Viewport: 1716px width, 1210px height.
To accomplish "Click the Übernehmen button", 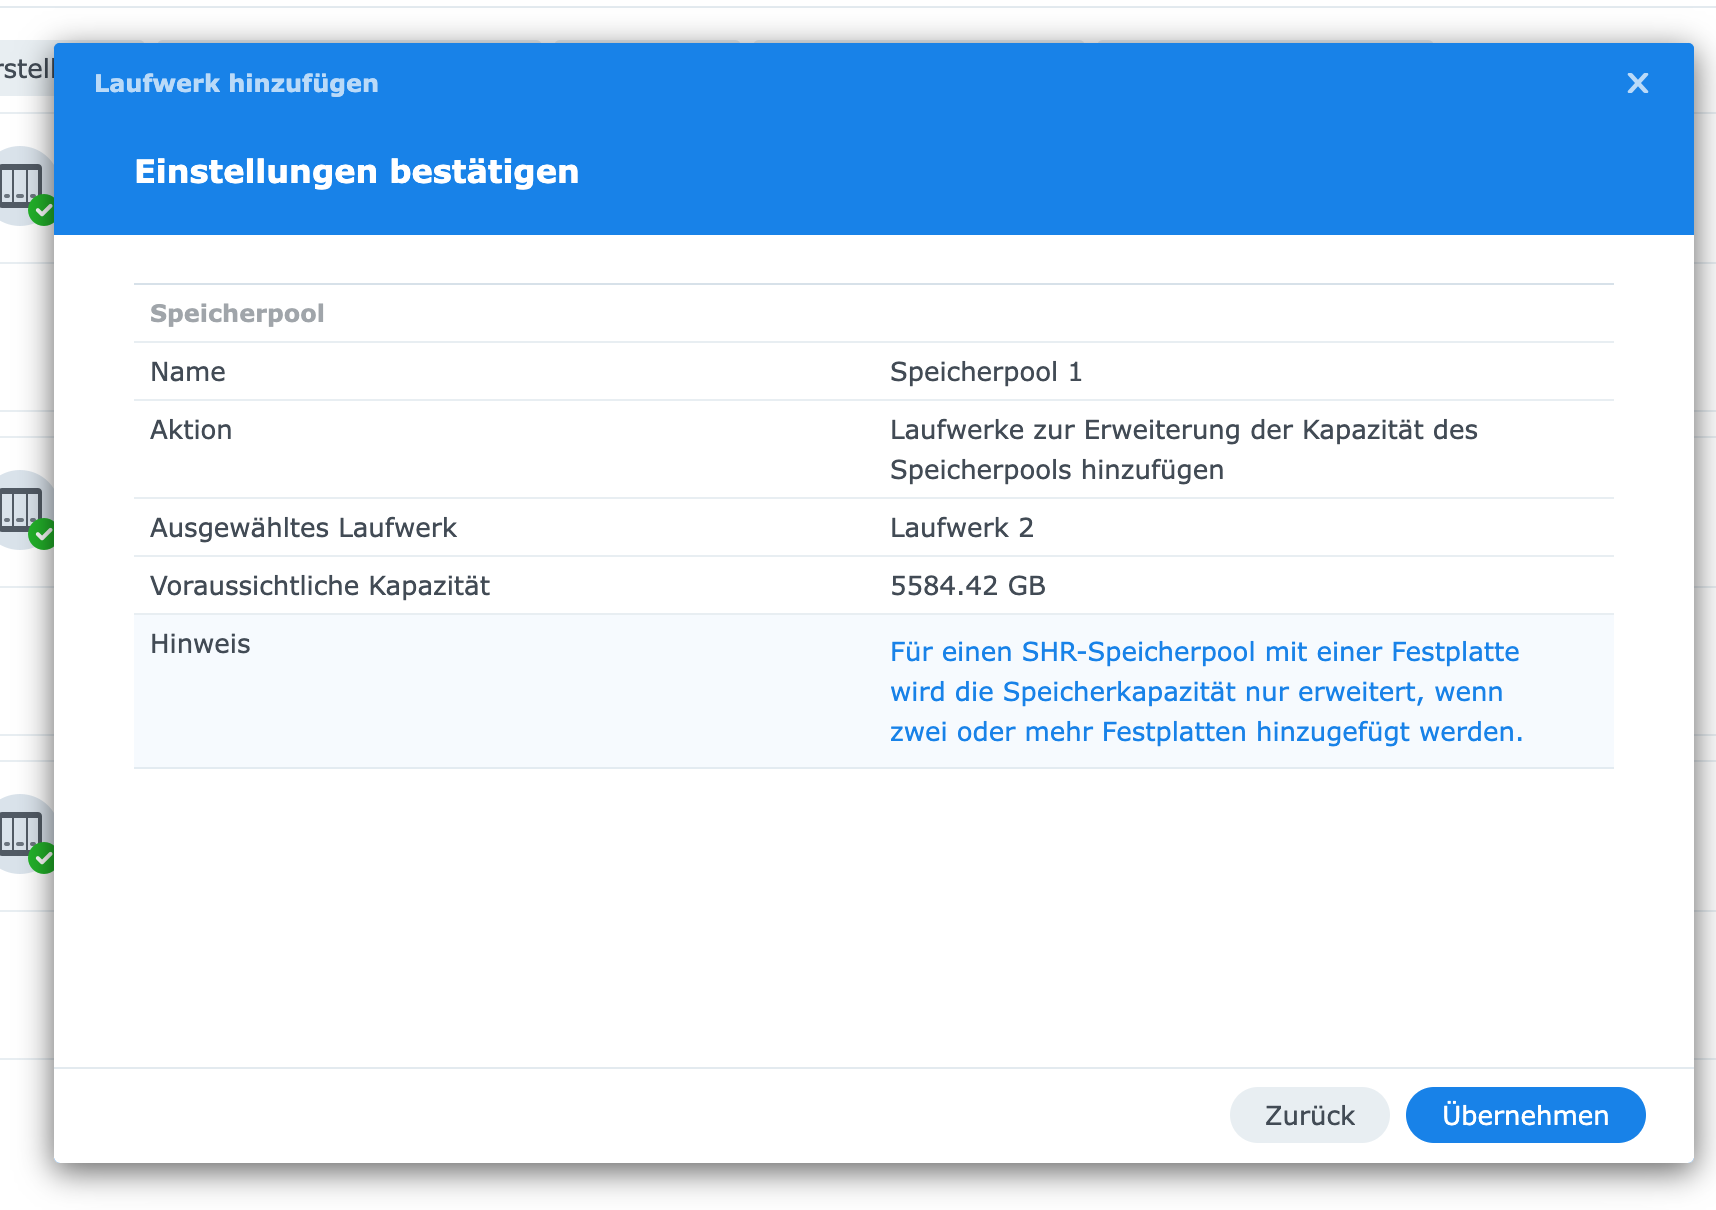I will 1525,1115.
